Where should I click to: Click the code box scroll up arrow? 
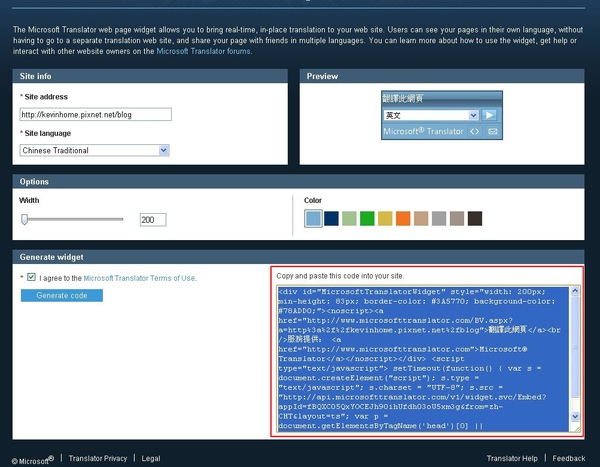[x=575, y=291]
